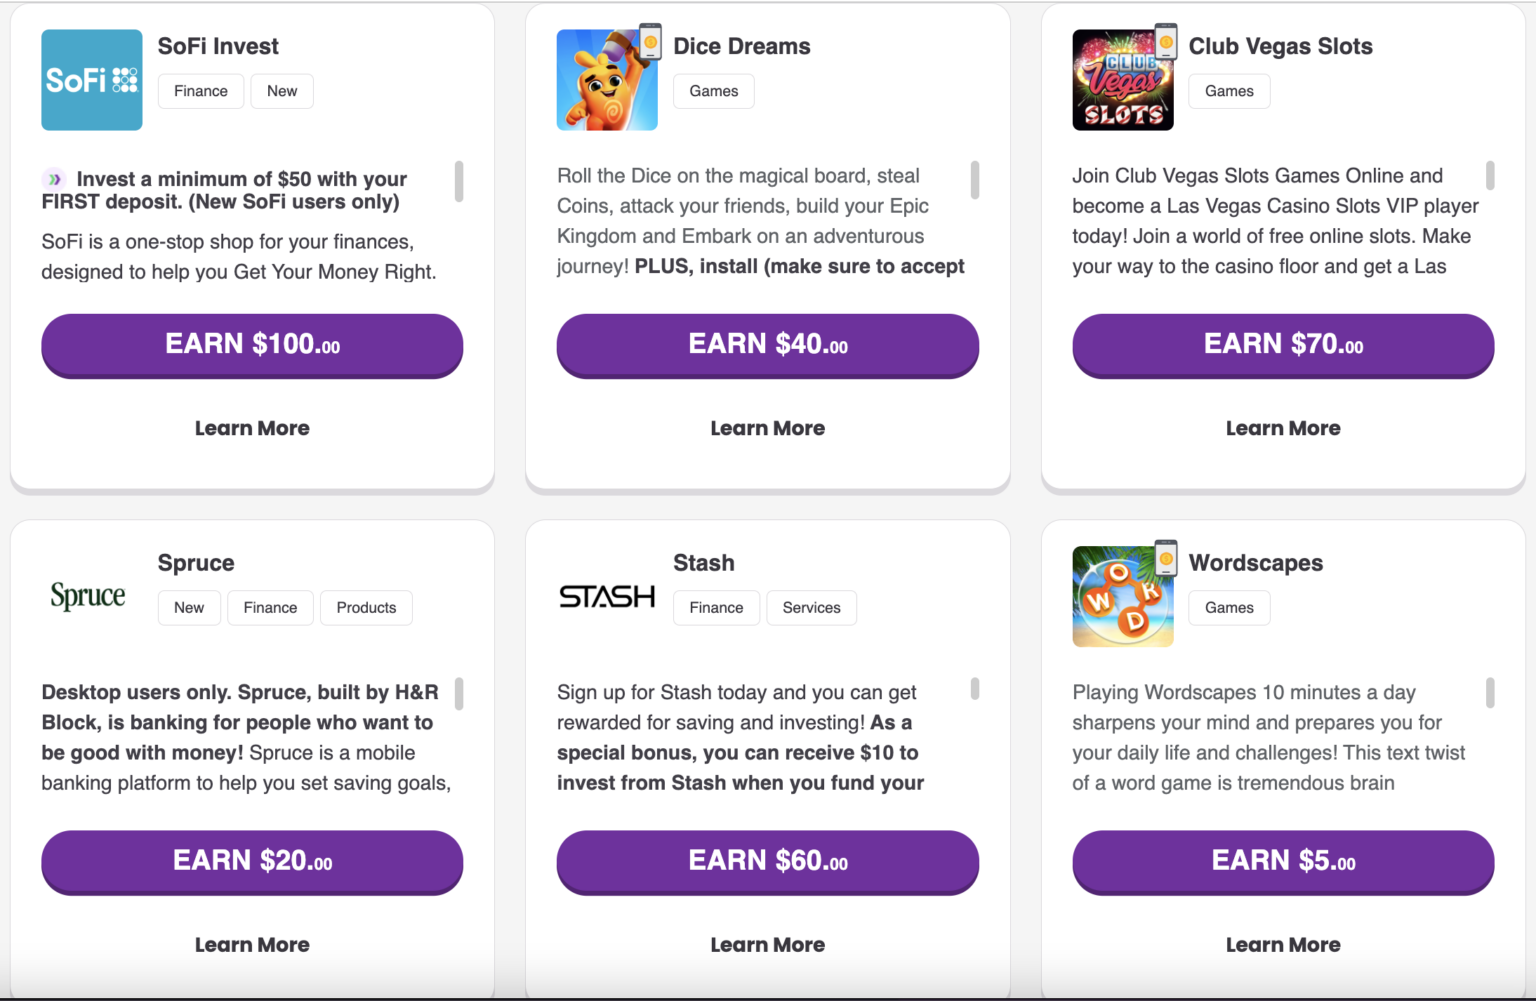Click EARN $20.00 on Spruce
Screen dimensions: 1536x1001
[x=251, y=862]
